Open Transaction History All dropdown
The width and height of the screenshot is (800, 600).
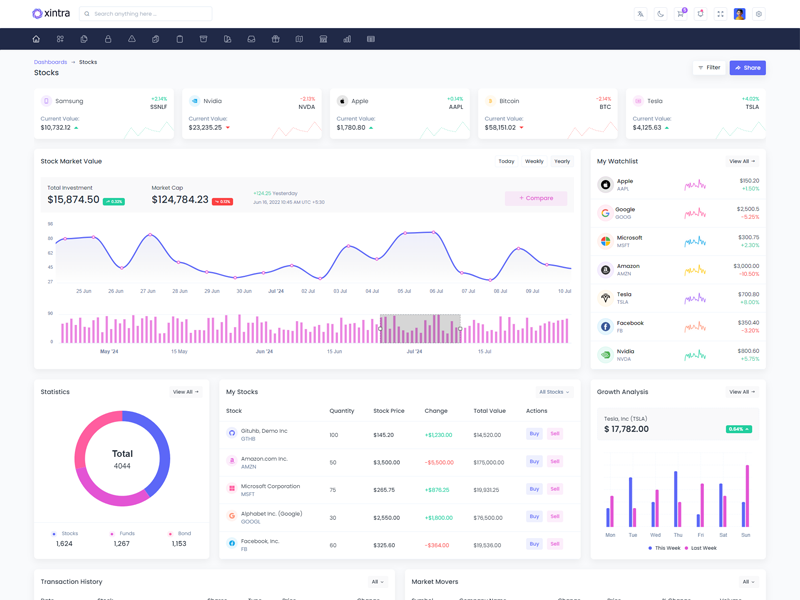[x=377, y=581]
